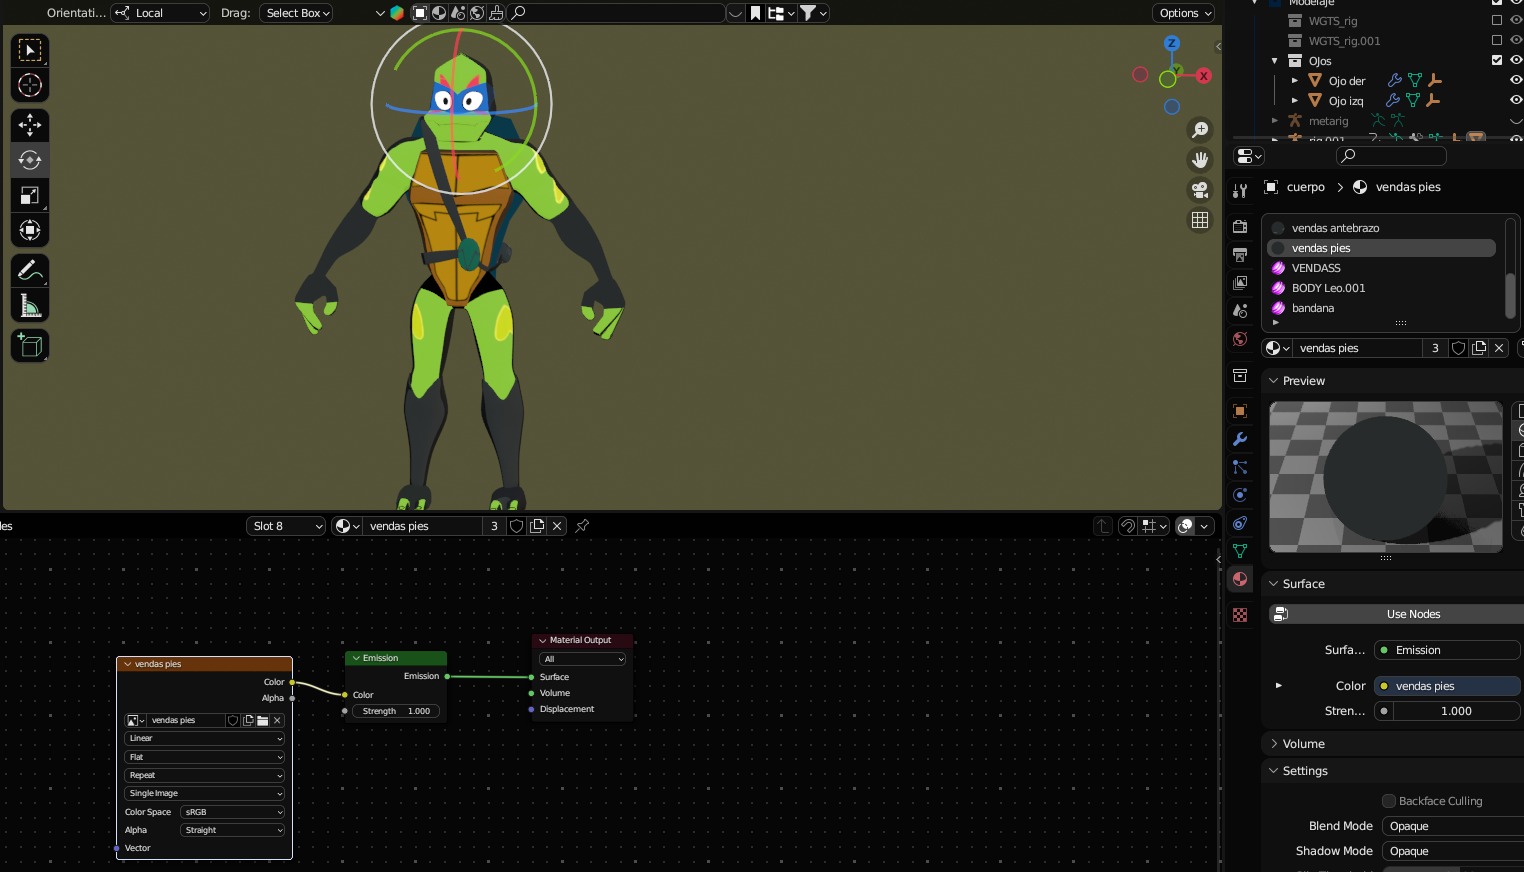Click the red X axis gizmo ball
The height and width of the screenshot is (872, 1524).
coord(1204,75)
